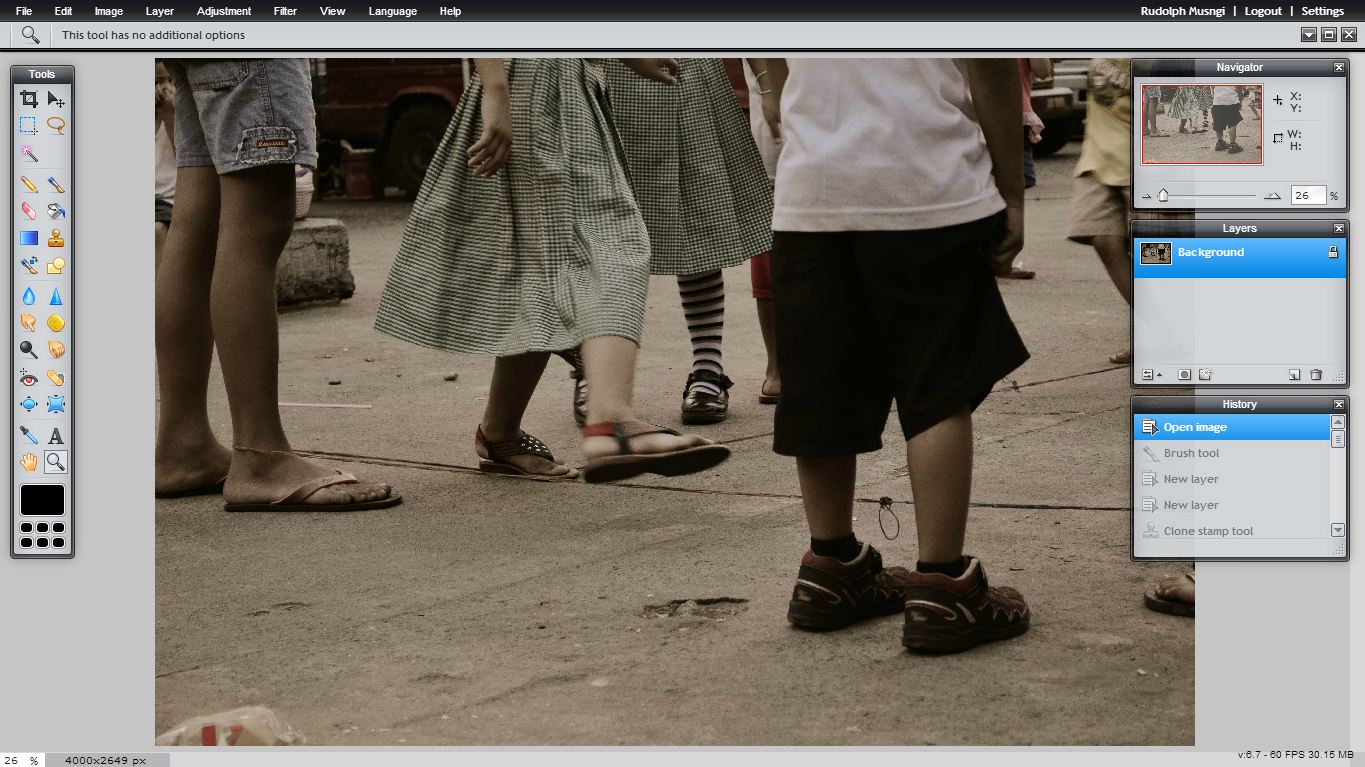Select the Background layer thumbnail
Image resolution: width=1365 pixels, height=767 pixels.
[1156, 253]
